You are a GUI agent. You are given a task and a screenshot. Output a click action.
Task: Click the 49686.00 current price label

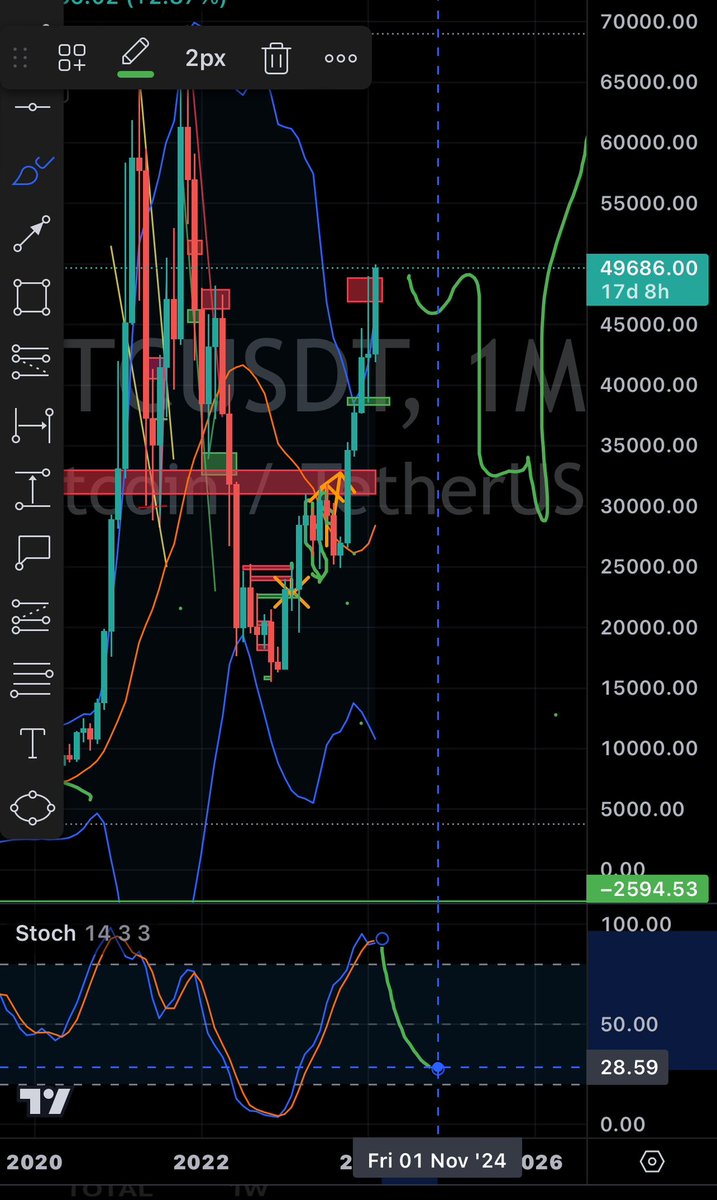pos(650,280)
